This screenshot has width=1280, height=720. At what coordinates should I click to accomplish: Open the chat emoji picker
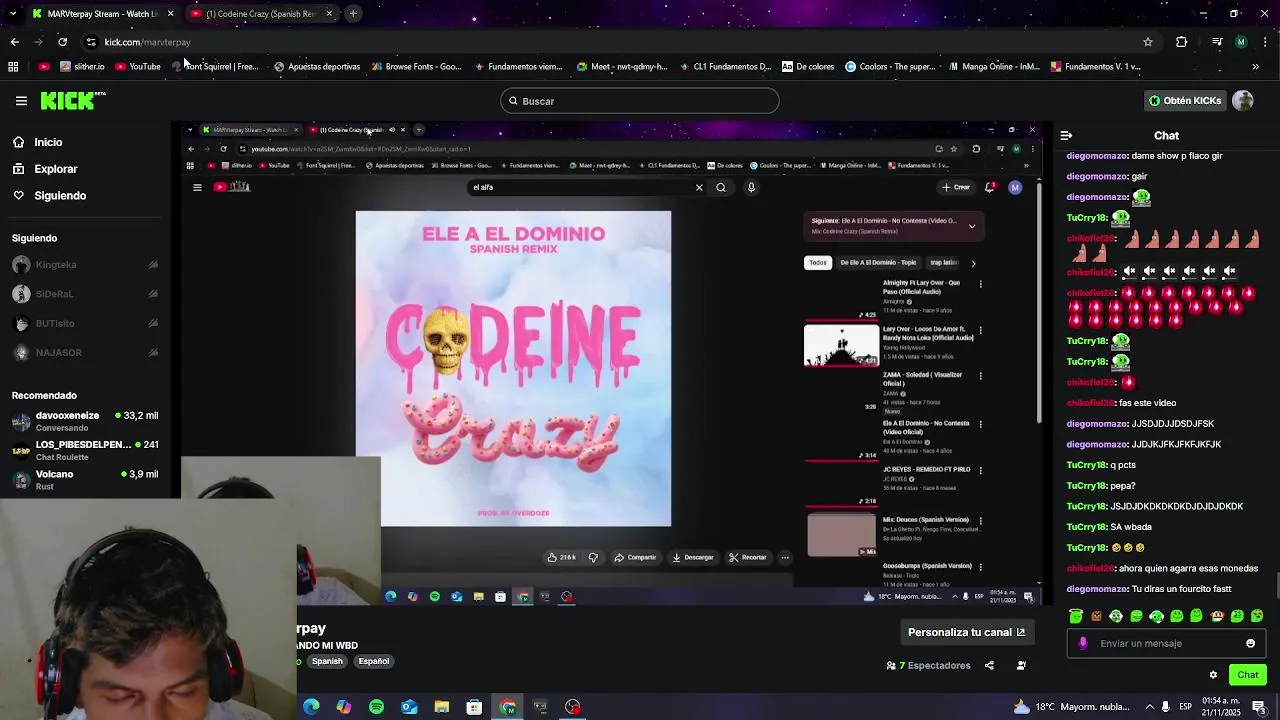click(1250, 643)
